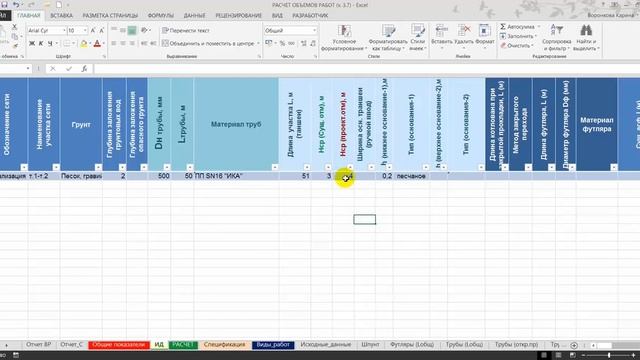Click the fill color bucket swatch
The height and width of the screenshot is (360, 640).
(84, 43)
